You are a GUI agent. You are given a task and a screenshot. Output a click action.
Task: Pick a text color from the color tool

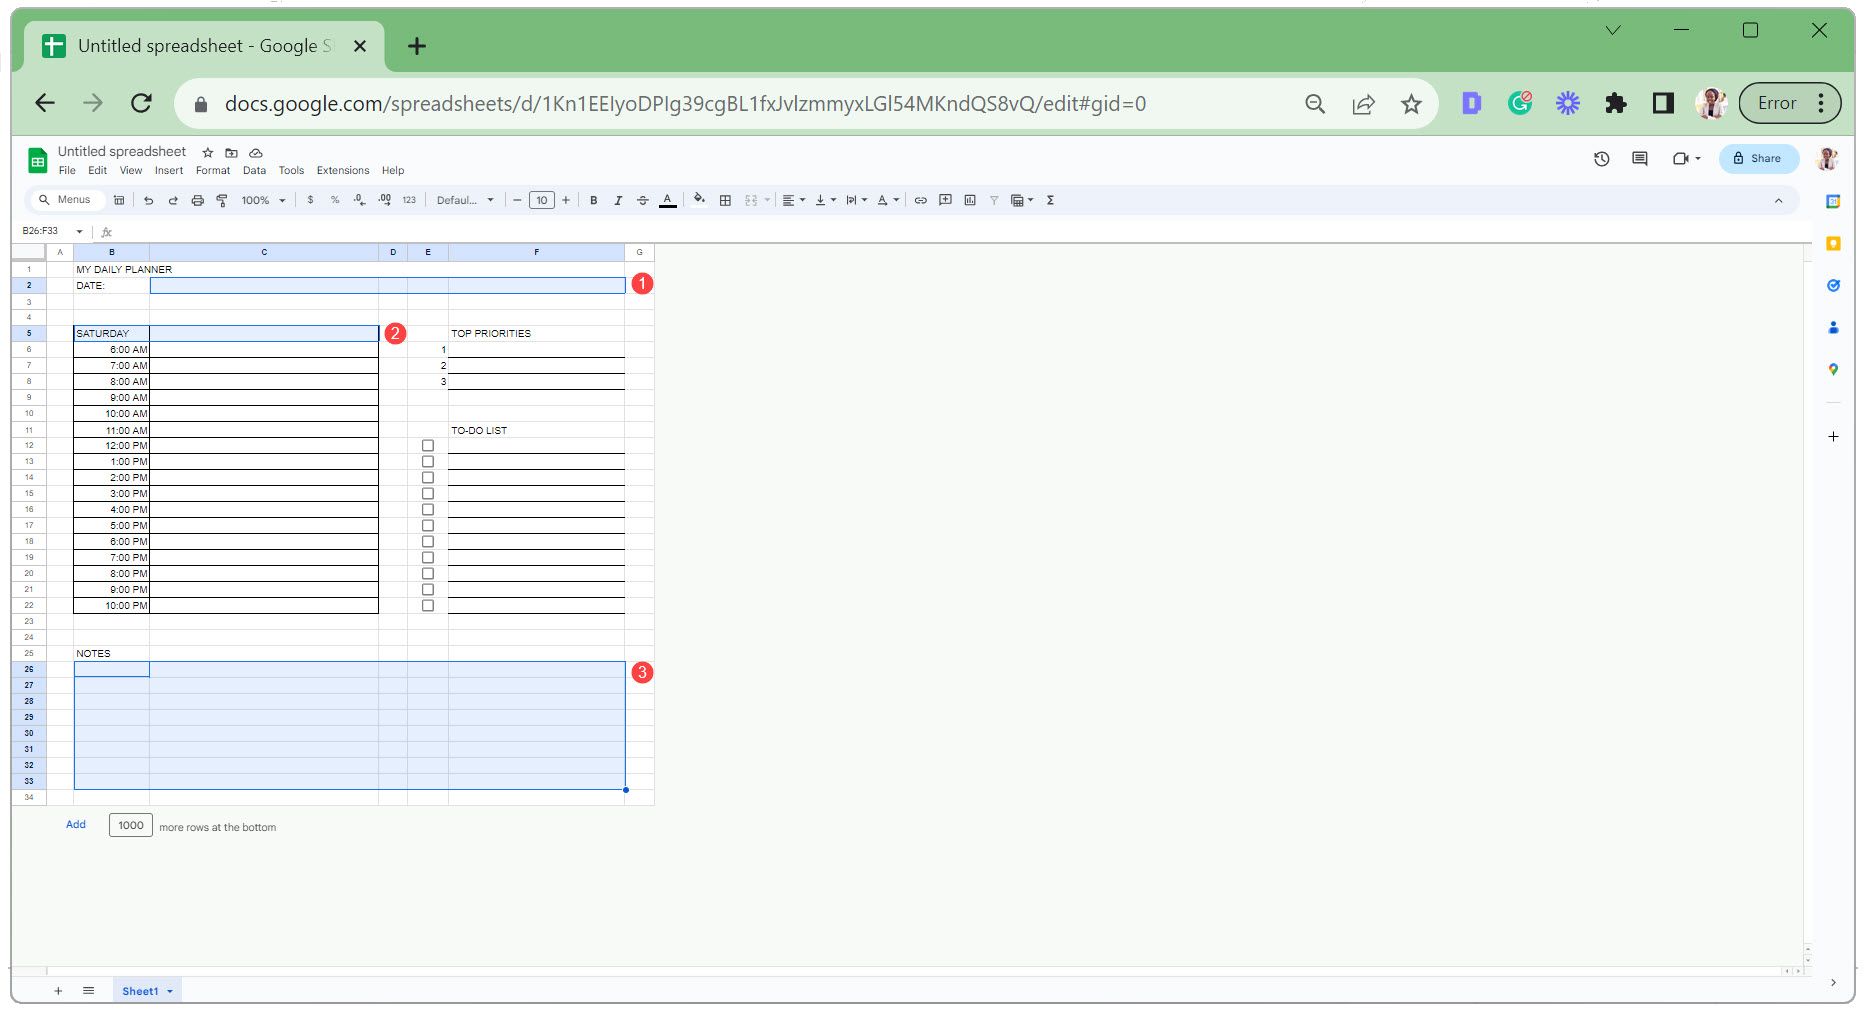pyautogui.click(x=667, y=200)
